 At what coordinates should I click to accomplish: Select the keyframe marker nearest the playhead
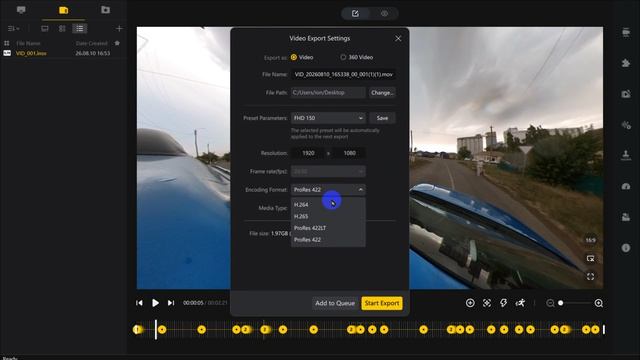(162, 329)
